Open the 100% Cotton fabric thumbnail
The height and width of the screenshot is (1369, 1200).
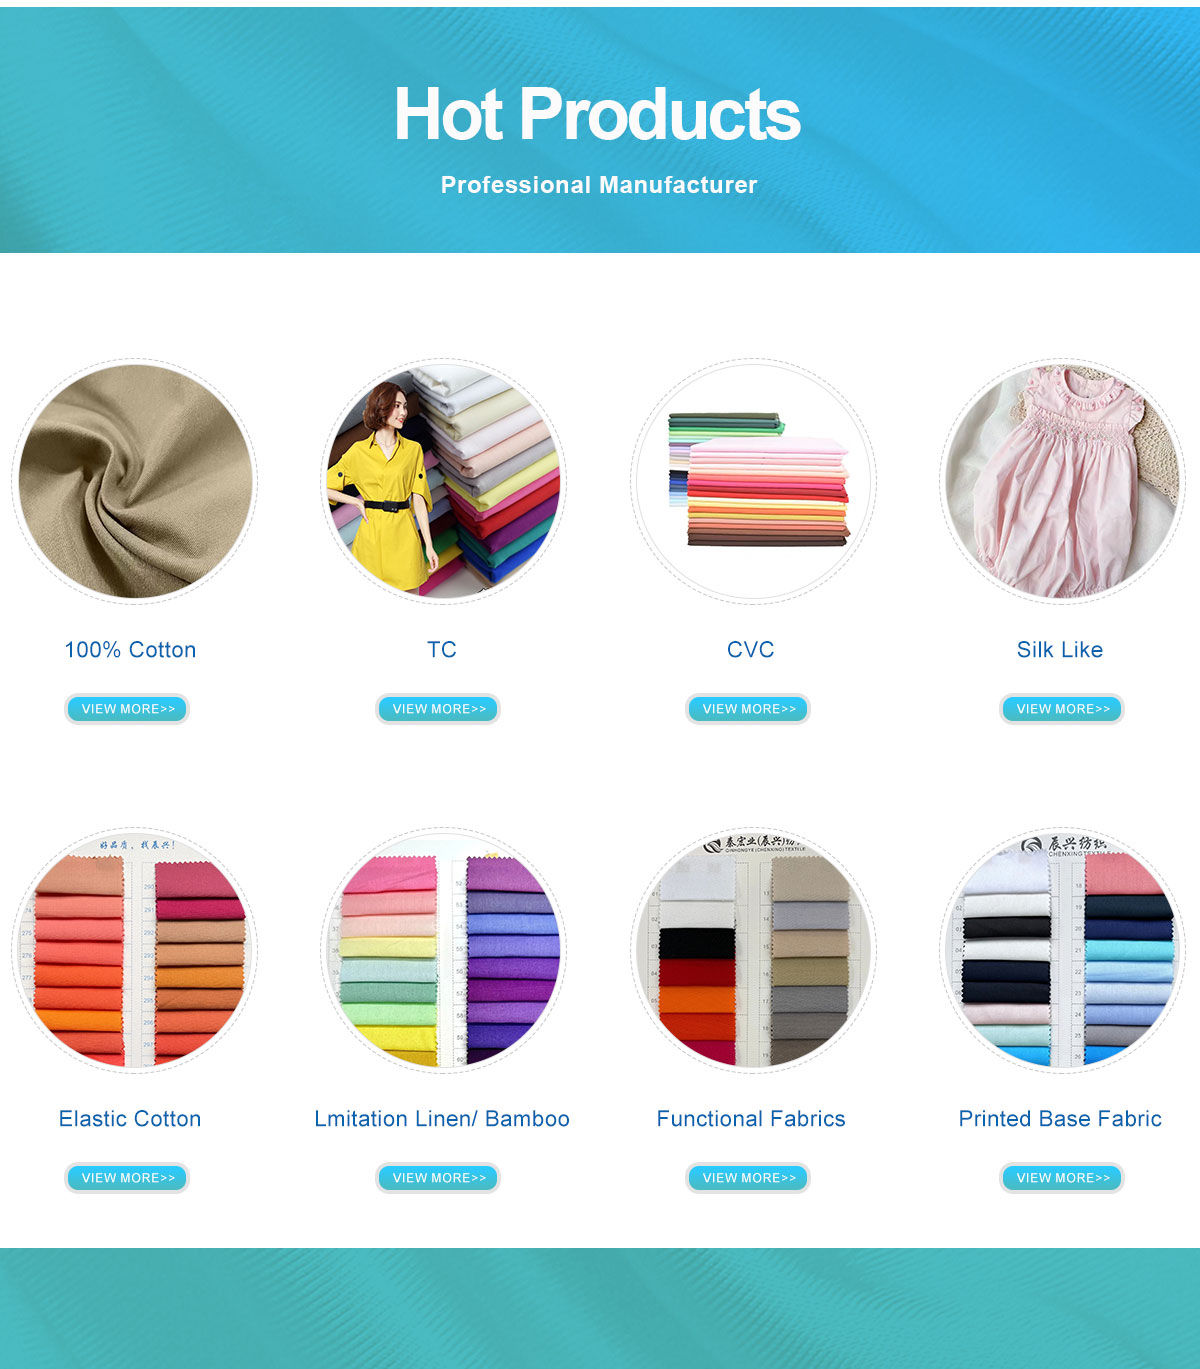coord(135,481)
